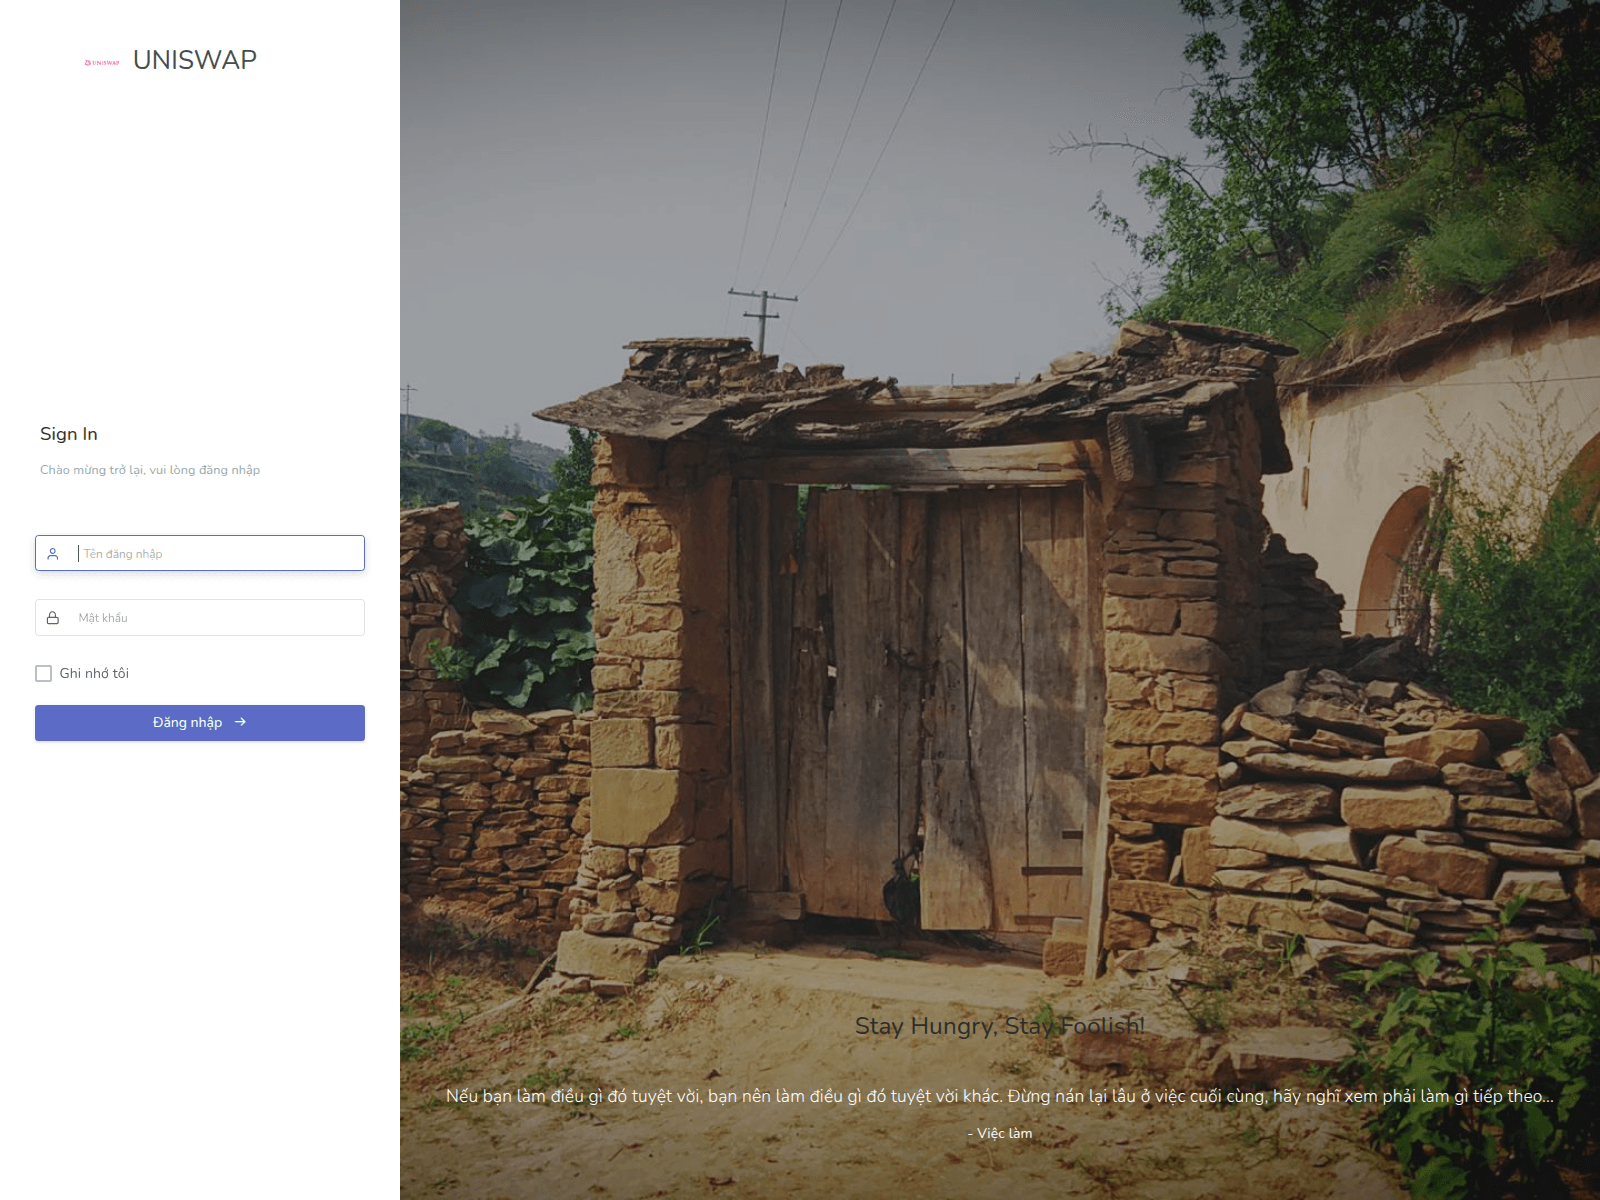Click the UNISWAP title text
This screenshot has width=1600, height=1200.
coord(195,60)
